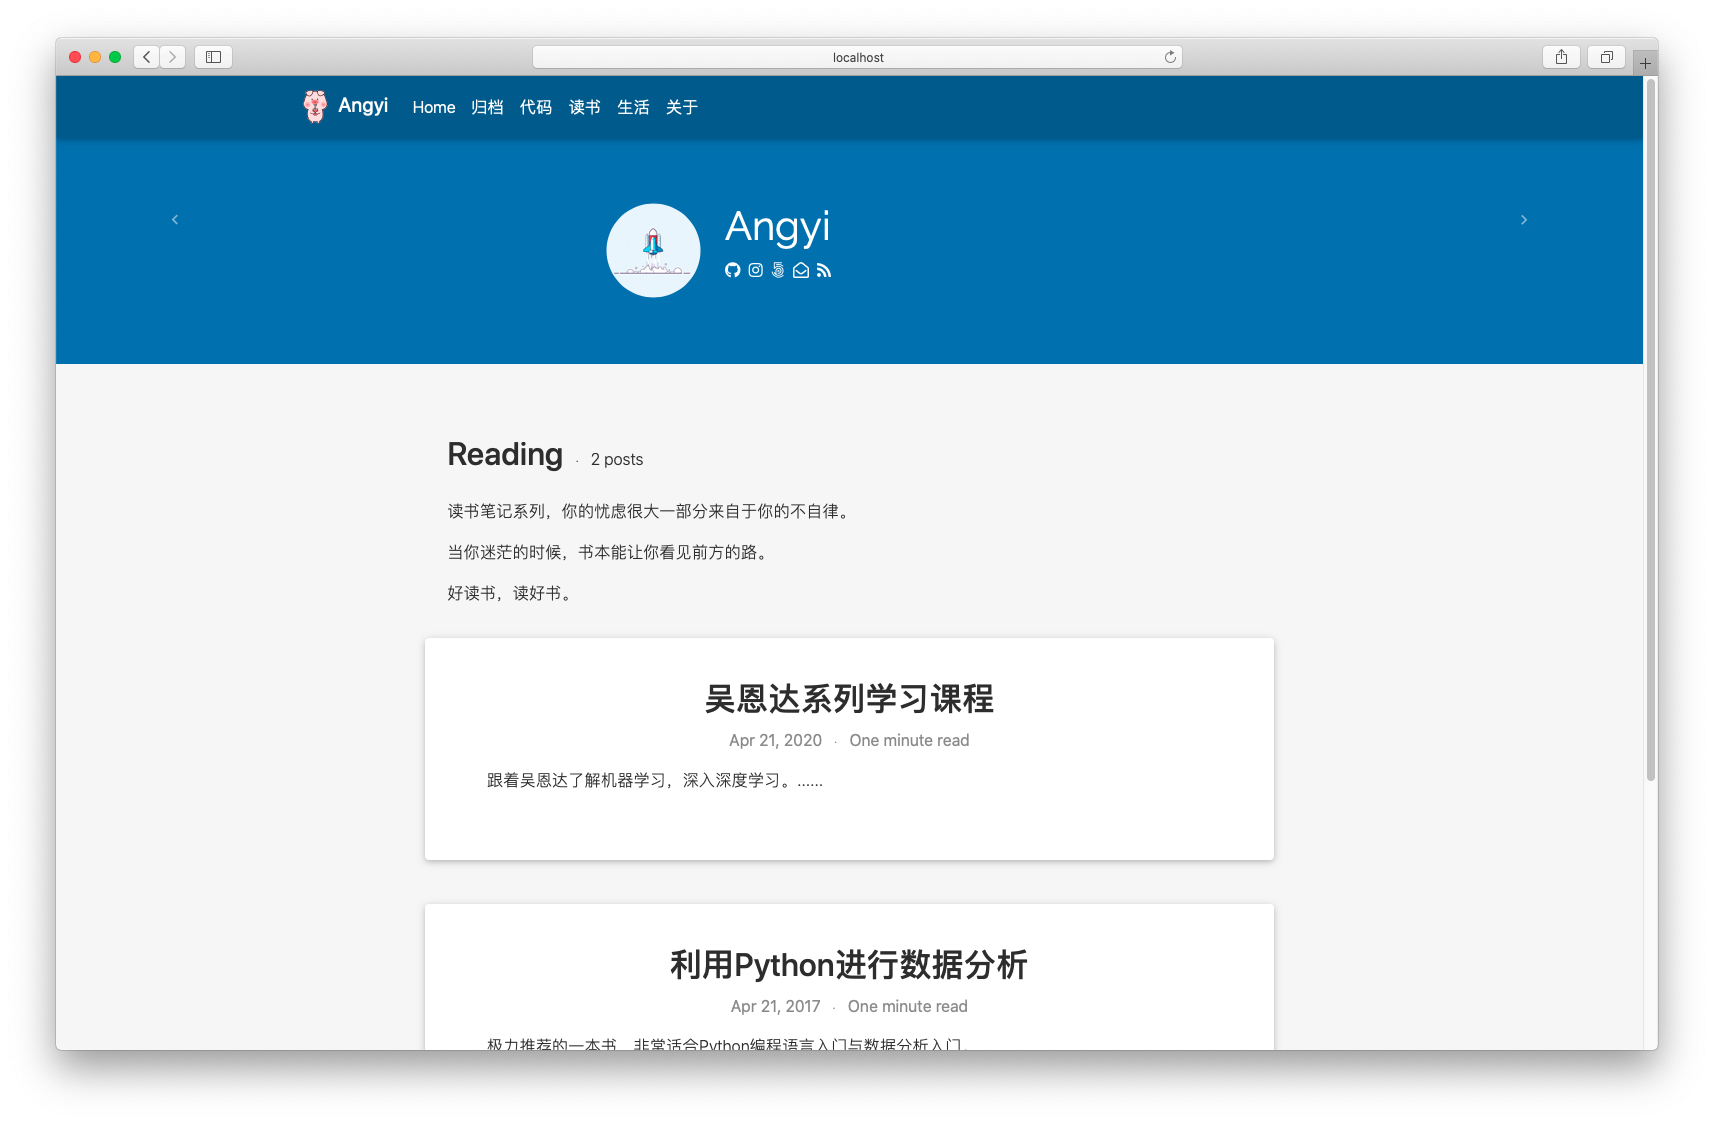Open the GitHub profile icon
Screen dimensions: 1714x1124
tap(733, 270)
